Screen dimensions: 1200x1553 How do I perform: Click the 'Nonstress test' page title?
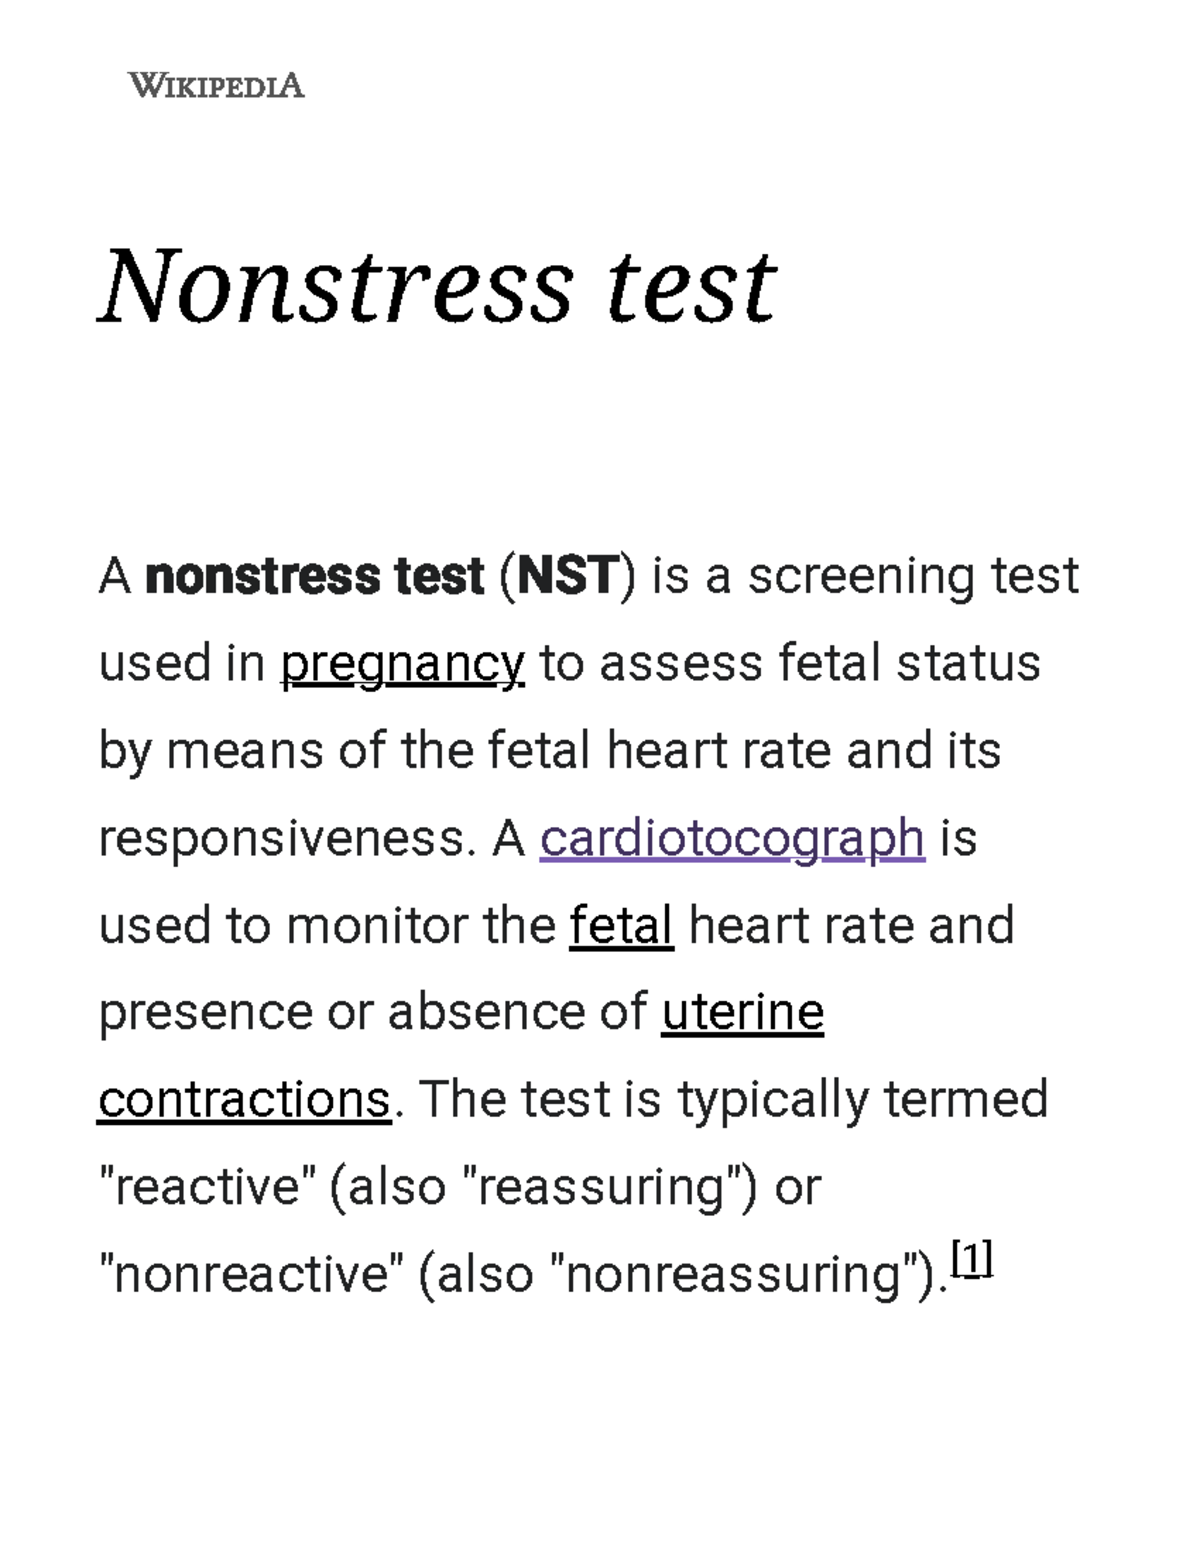click(x=437, y=287)
